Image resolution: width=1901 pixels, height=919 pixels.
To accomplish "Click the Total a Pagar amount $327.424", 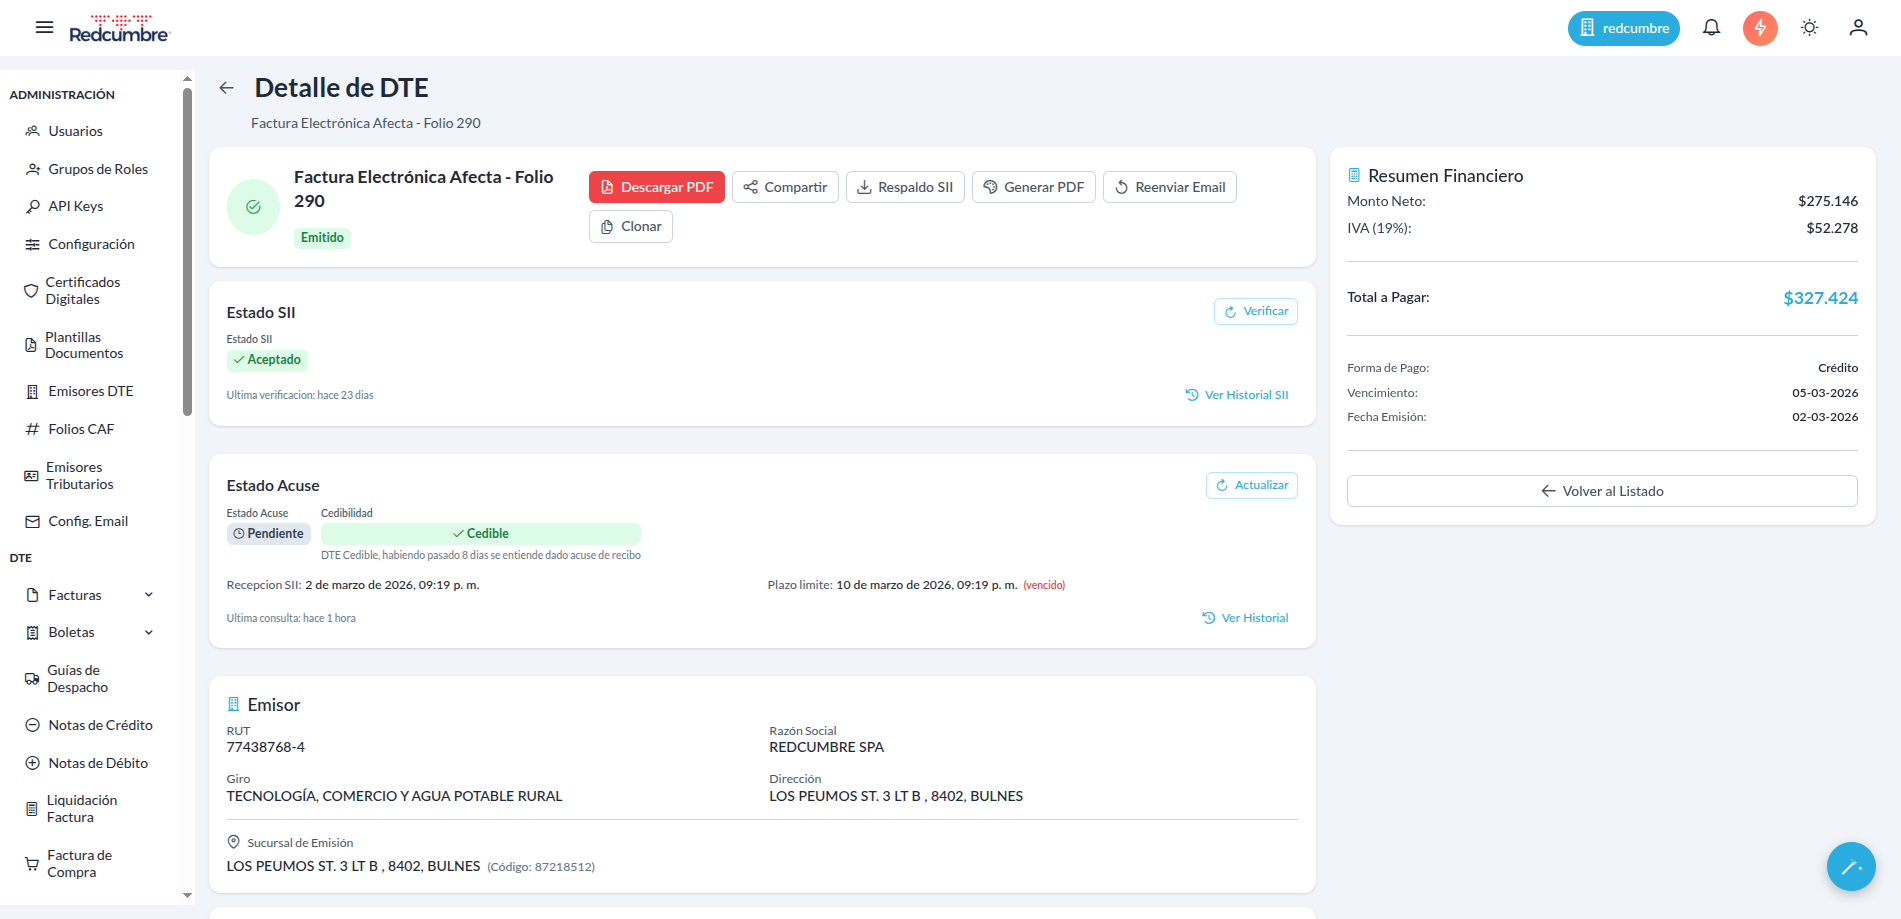I will (x=1820, y=298).
